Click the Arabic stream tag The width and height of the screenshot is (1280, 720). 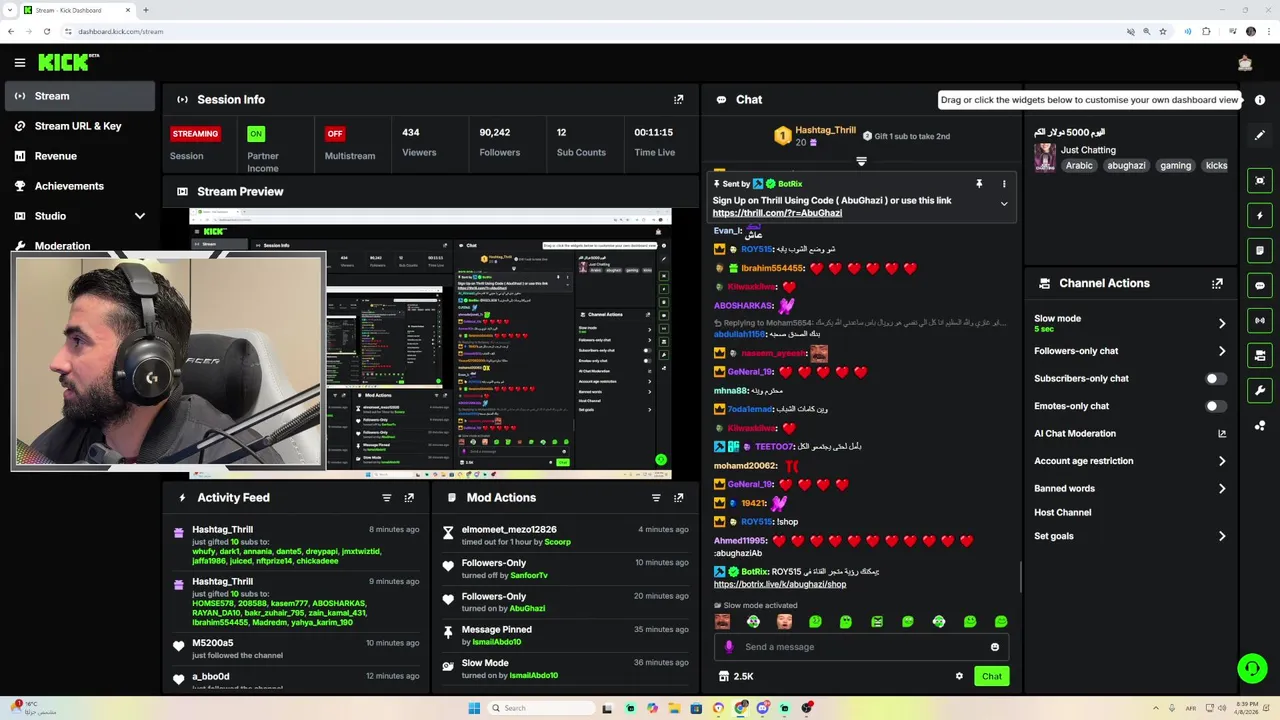click(x=1079, y=166)
